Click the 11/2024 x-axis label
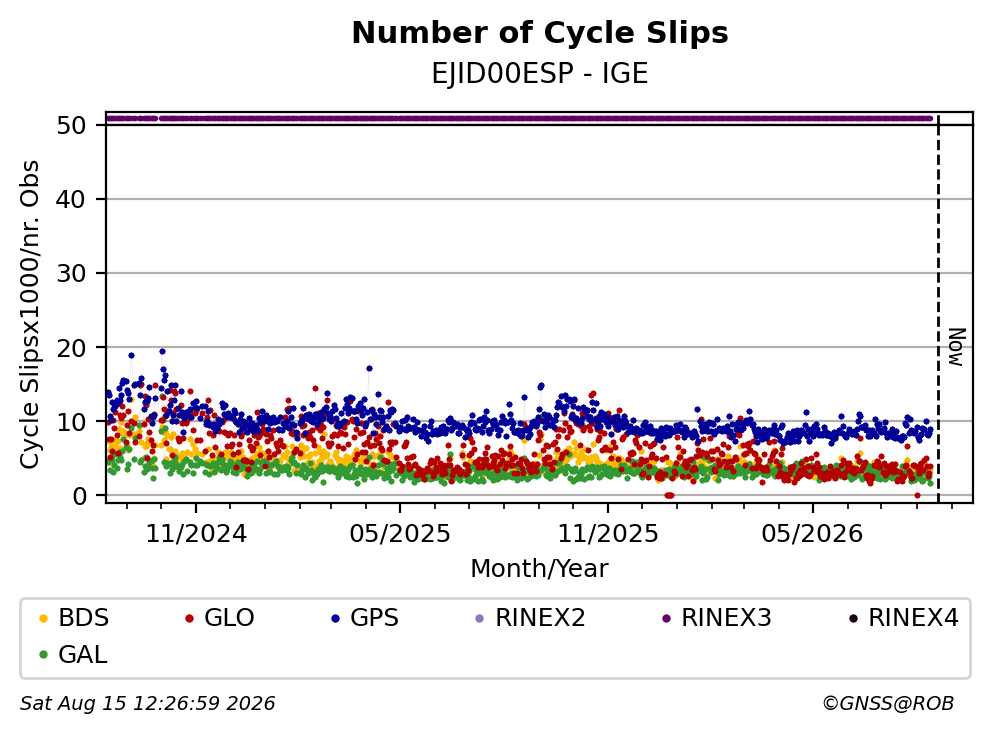This screenshot has height=734, width=992. [x=196, y=534]
